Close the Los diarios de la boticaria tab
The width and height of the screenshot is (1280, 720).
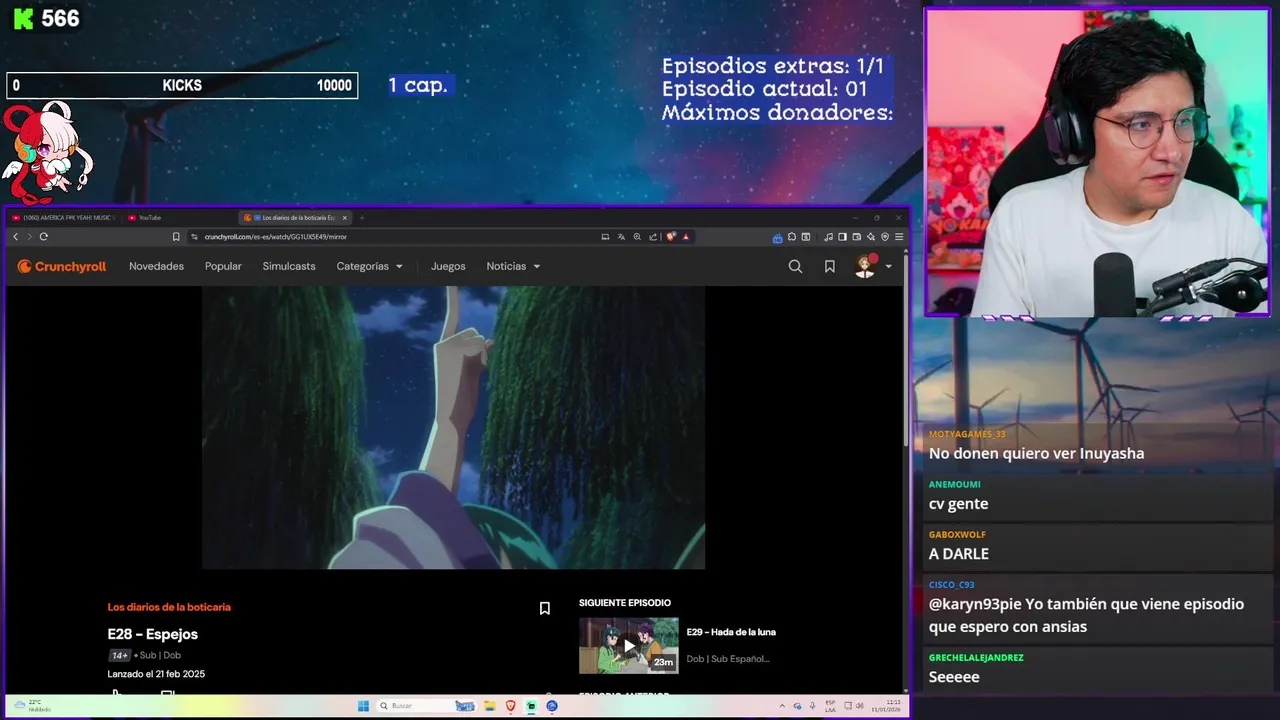(345, 217)
